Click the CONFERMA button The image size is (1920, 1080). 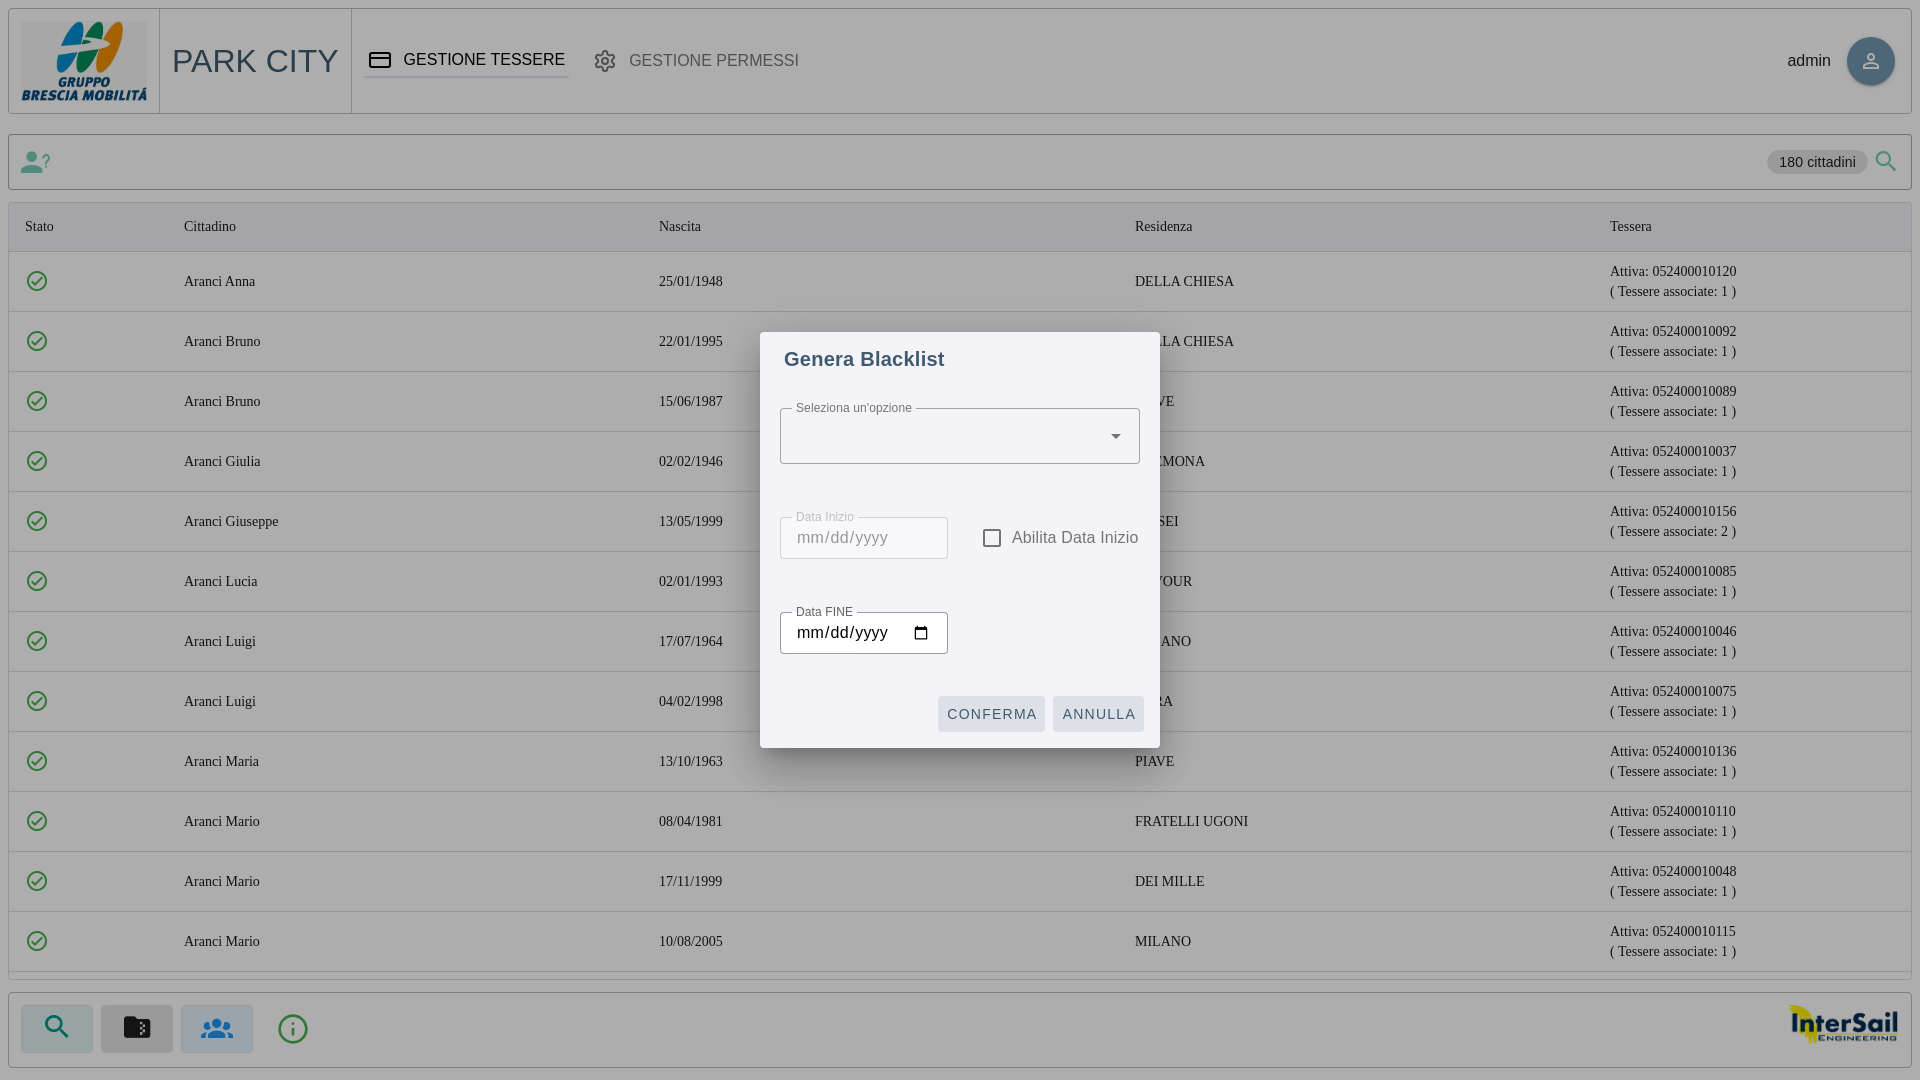(x=991, y=714)
